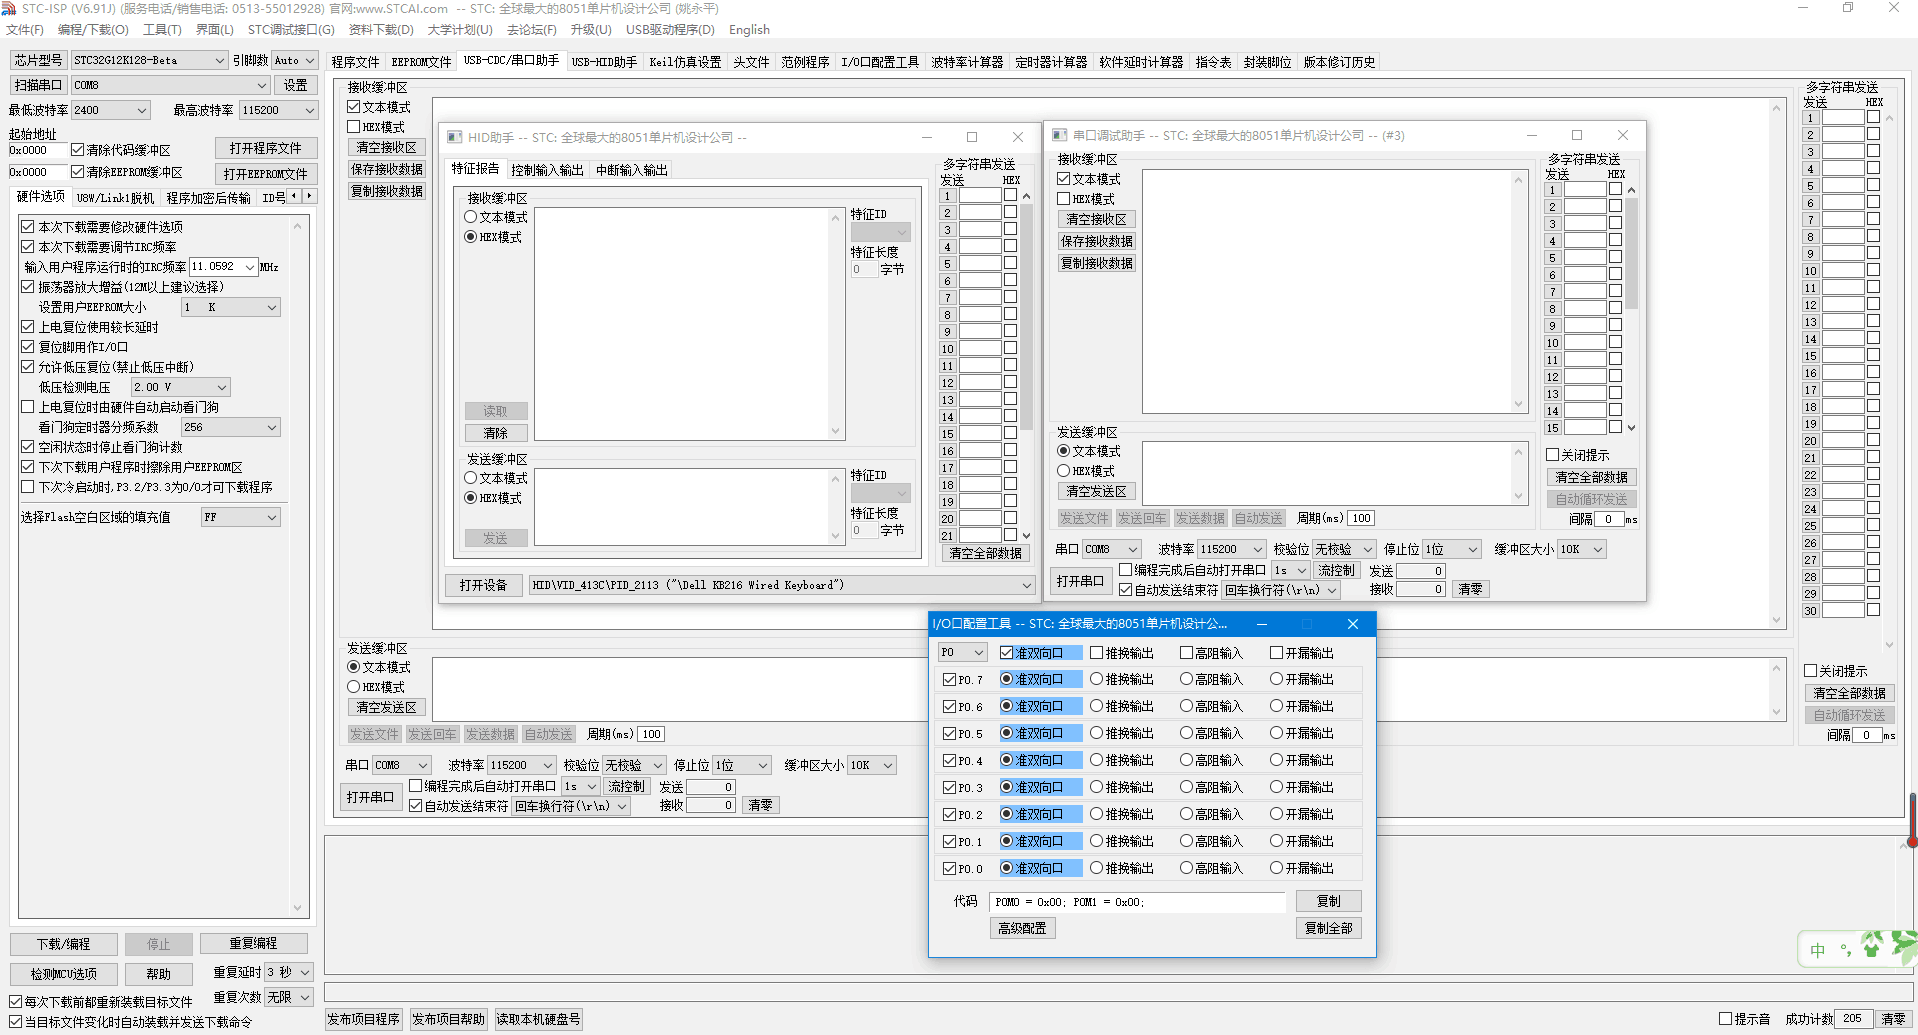
Task: Check the 高阻输入 all-pins checkbox for P0
Action: [1186, 653]
